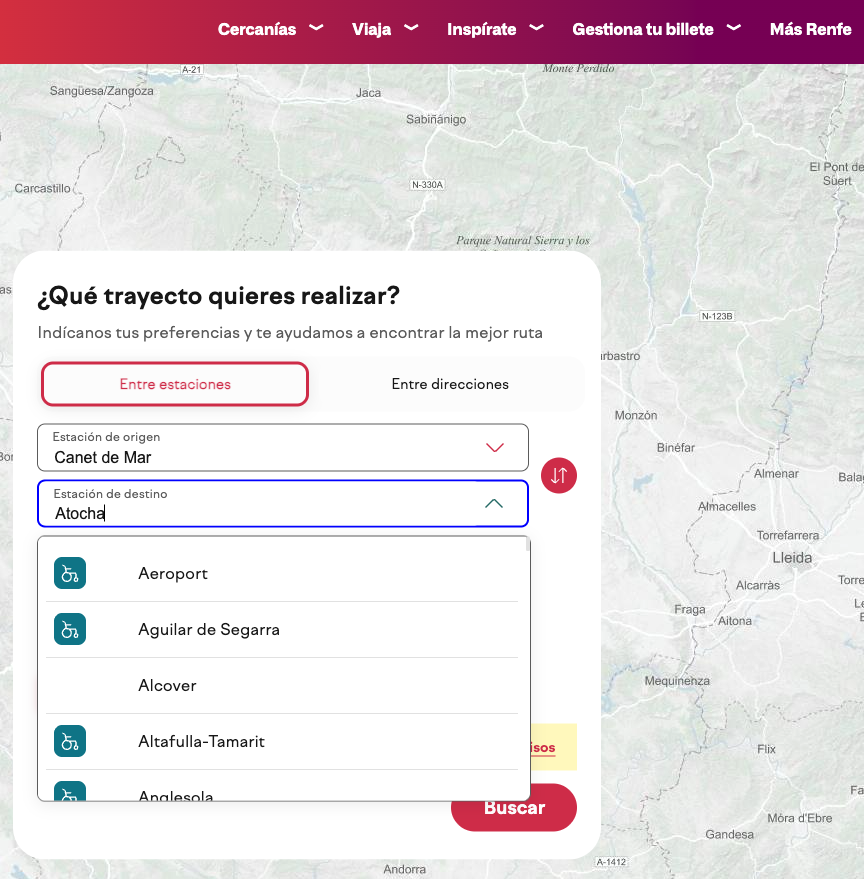Open the Viaja menu
This screenshot has height=879, width=864.
click(372, 29)
